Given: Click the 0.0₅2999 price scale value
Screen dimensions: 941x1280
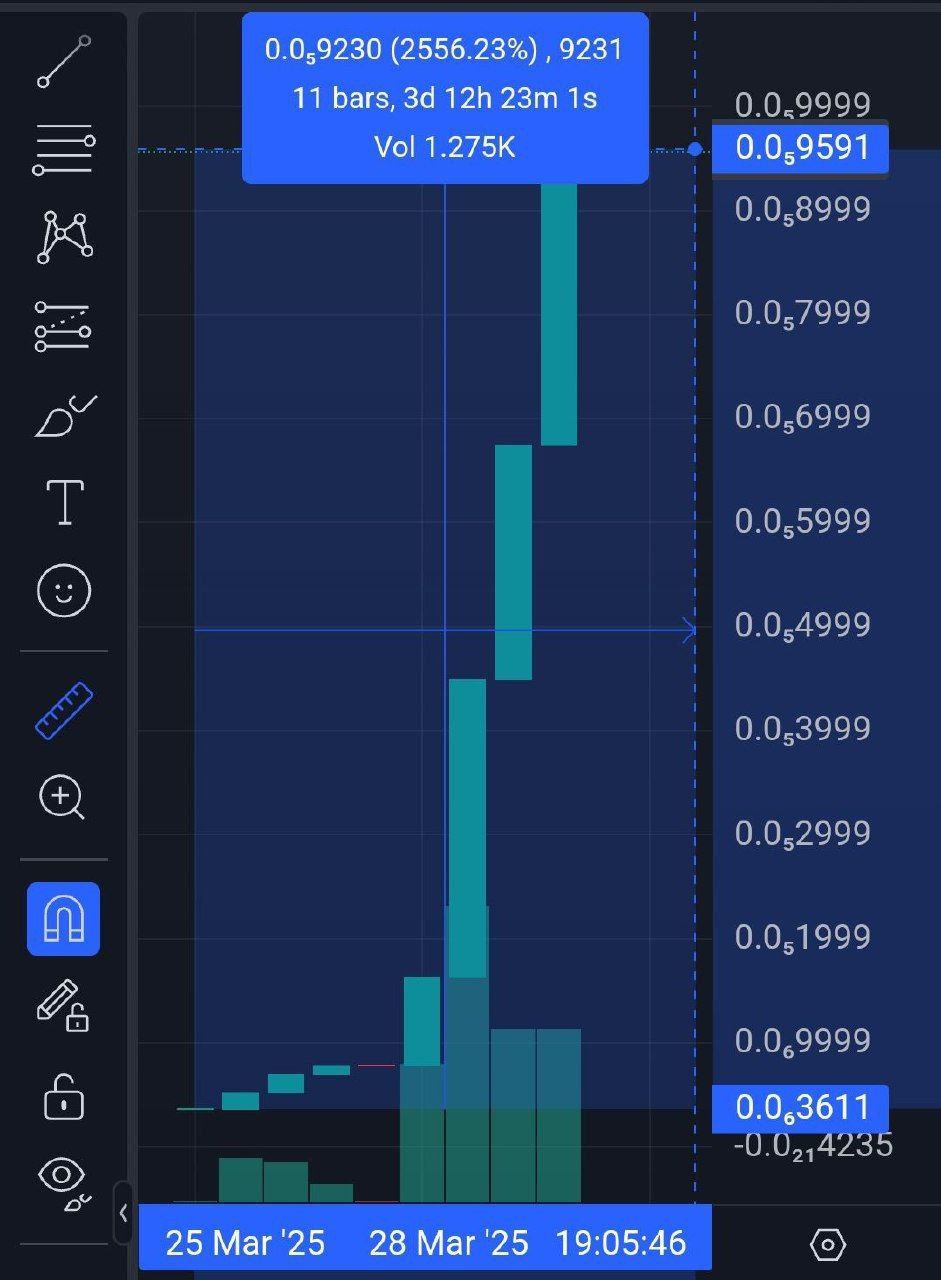Looking at the screenshot, I should pos(803,834).
